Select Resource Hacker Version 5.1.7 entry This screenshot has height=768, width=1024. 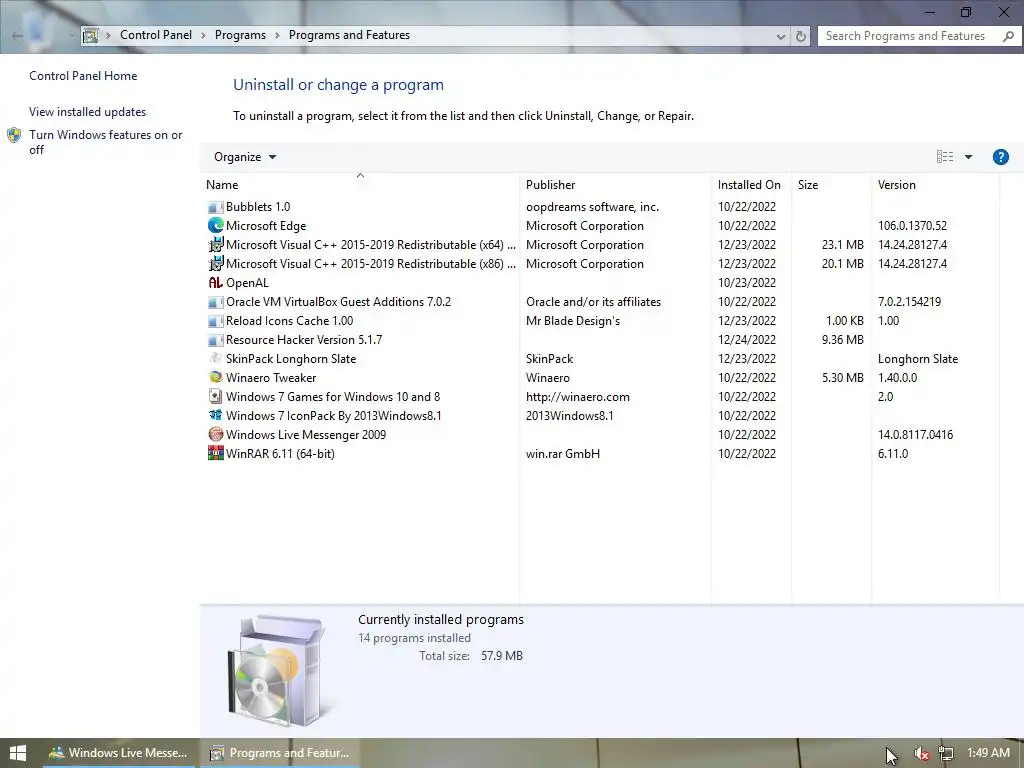click(304, 340)
